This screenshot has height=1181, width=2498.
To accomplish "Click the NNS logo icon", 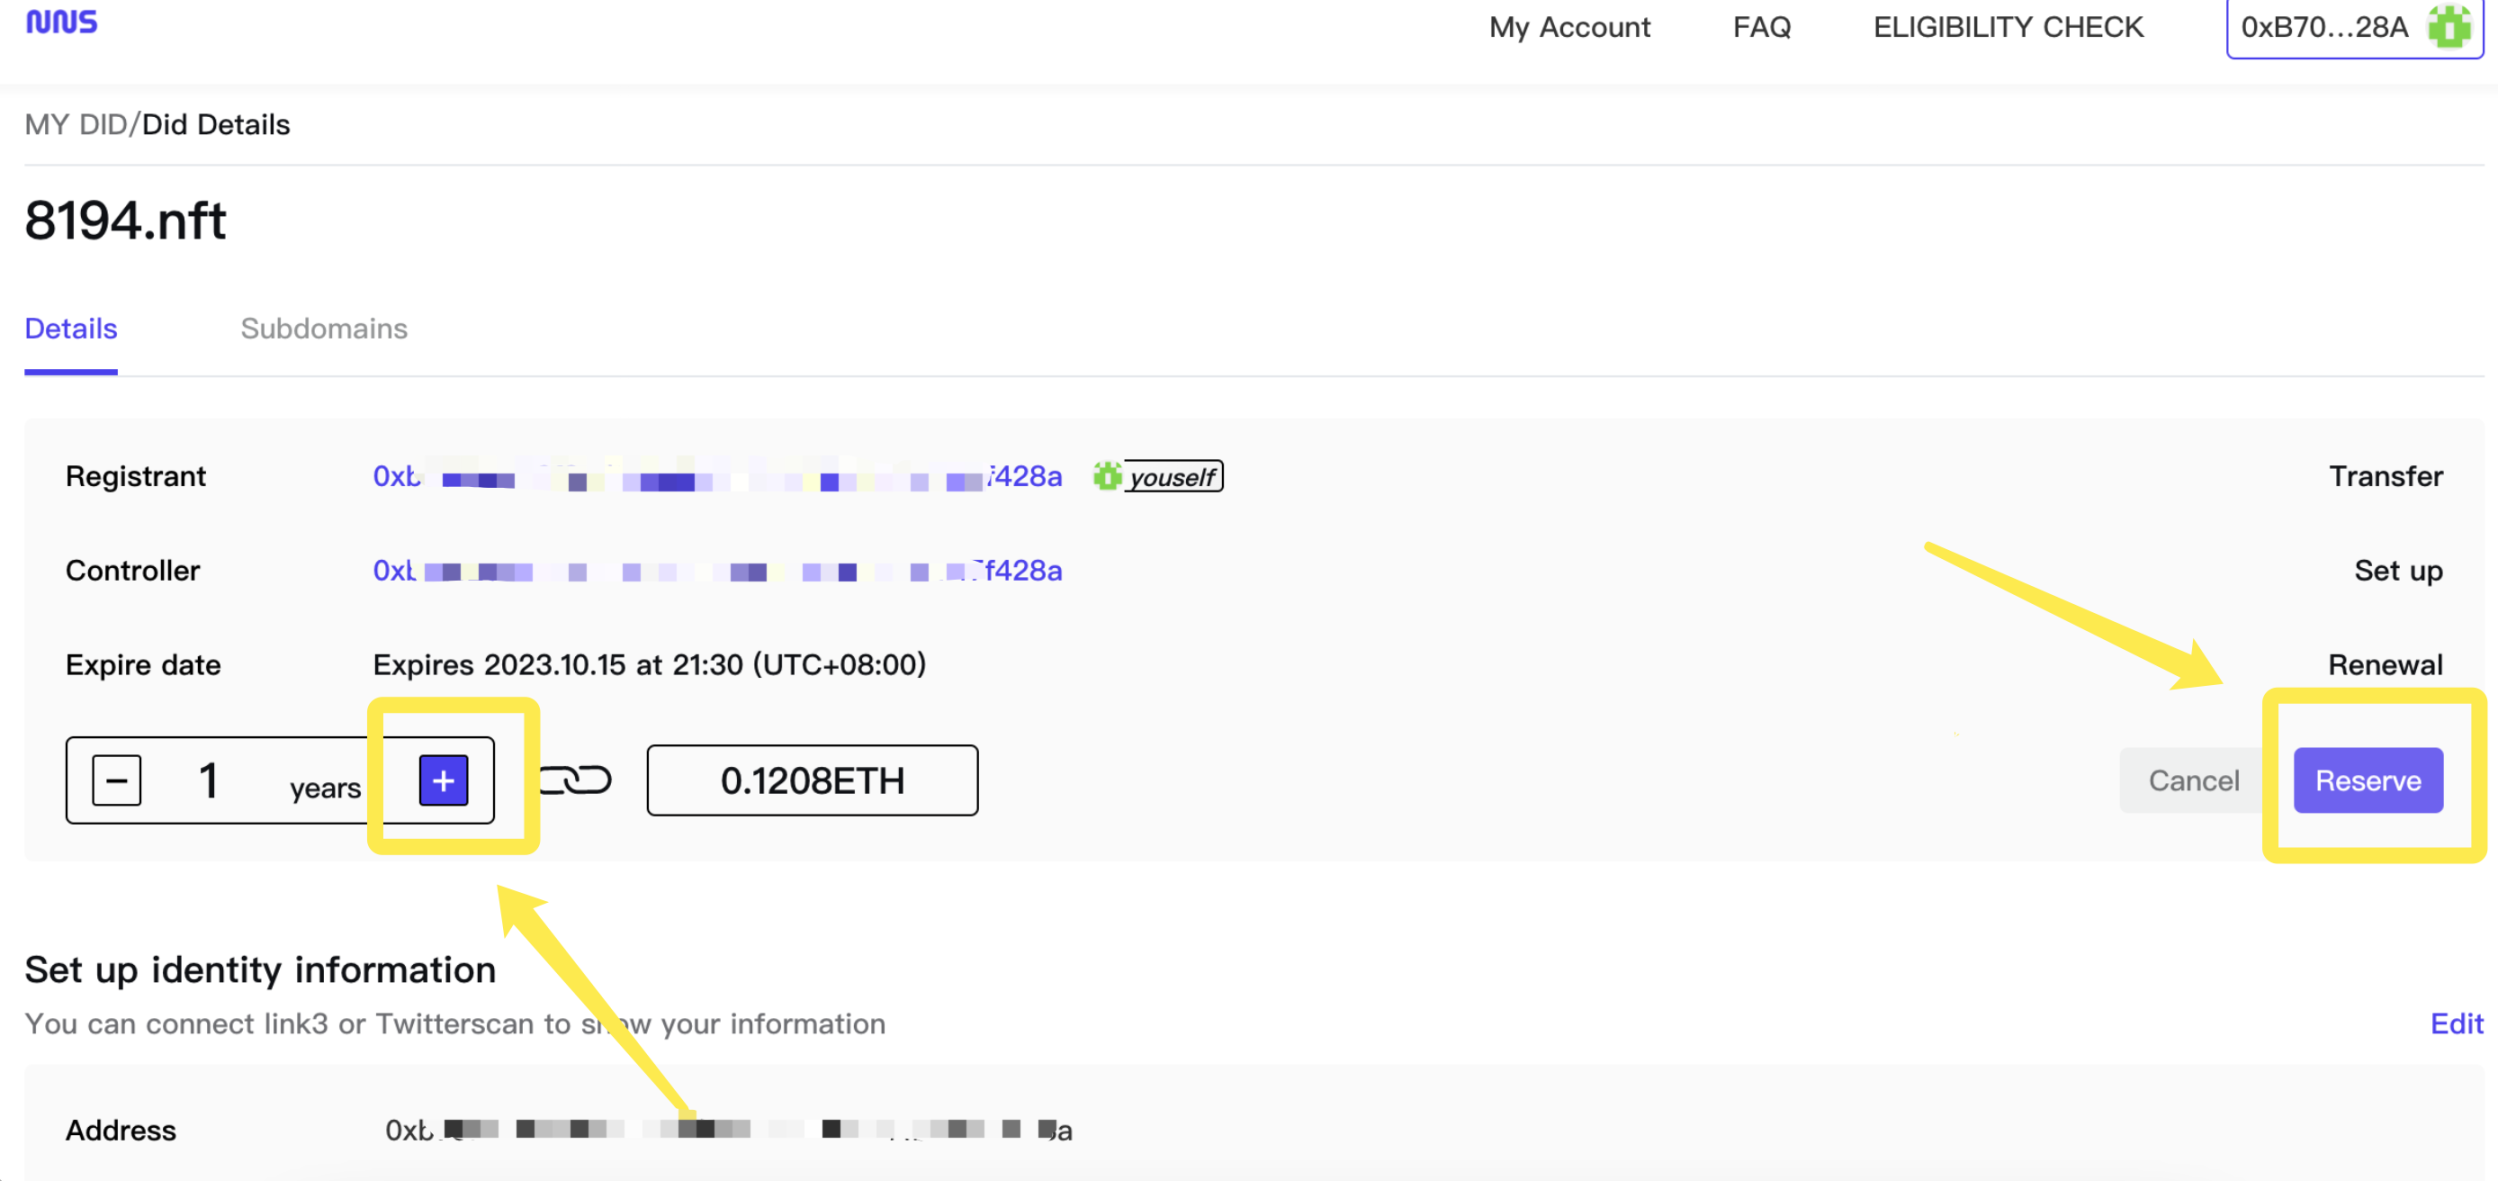I will 61,22.
